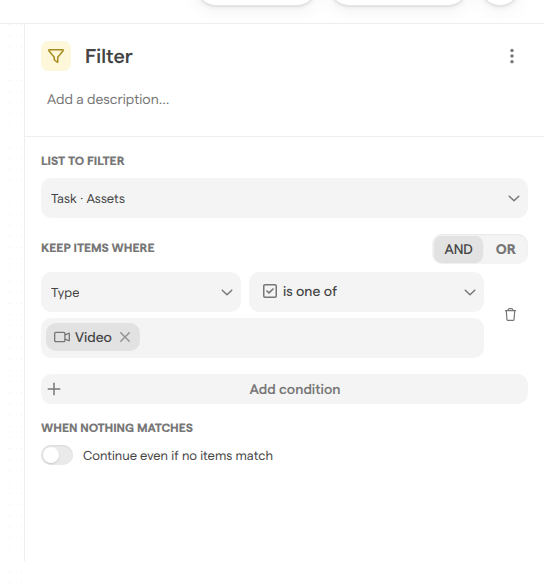544x584 pixels.
Task: Open the 'is one of' operator dropdown
Action: tap(366, 292)
